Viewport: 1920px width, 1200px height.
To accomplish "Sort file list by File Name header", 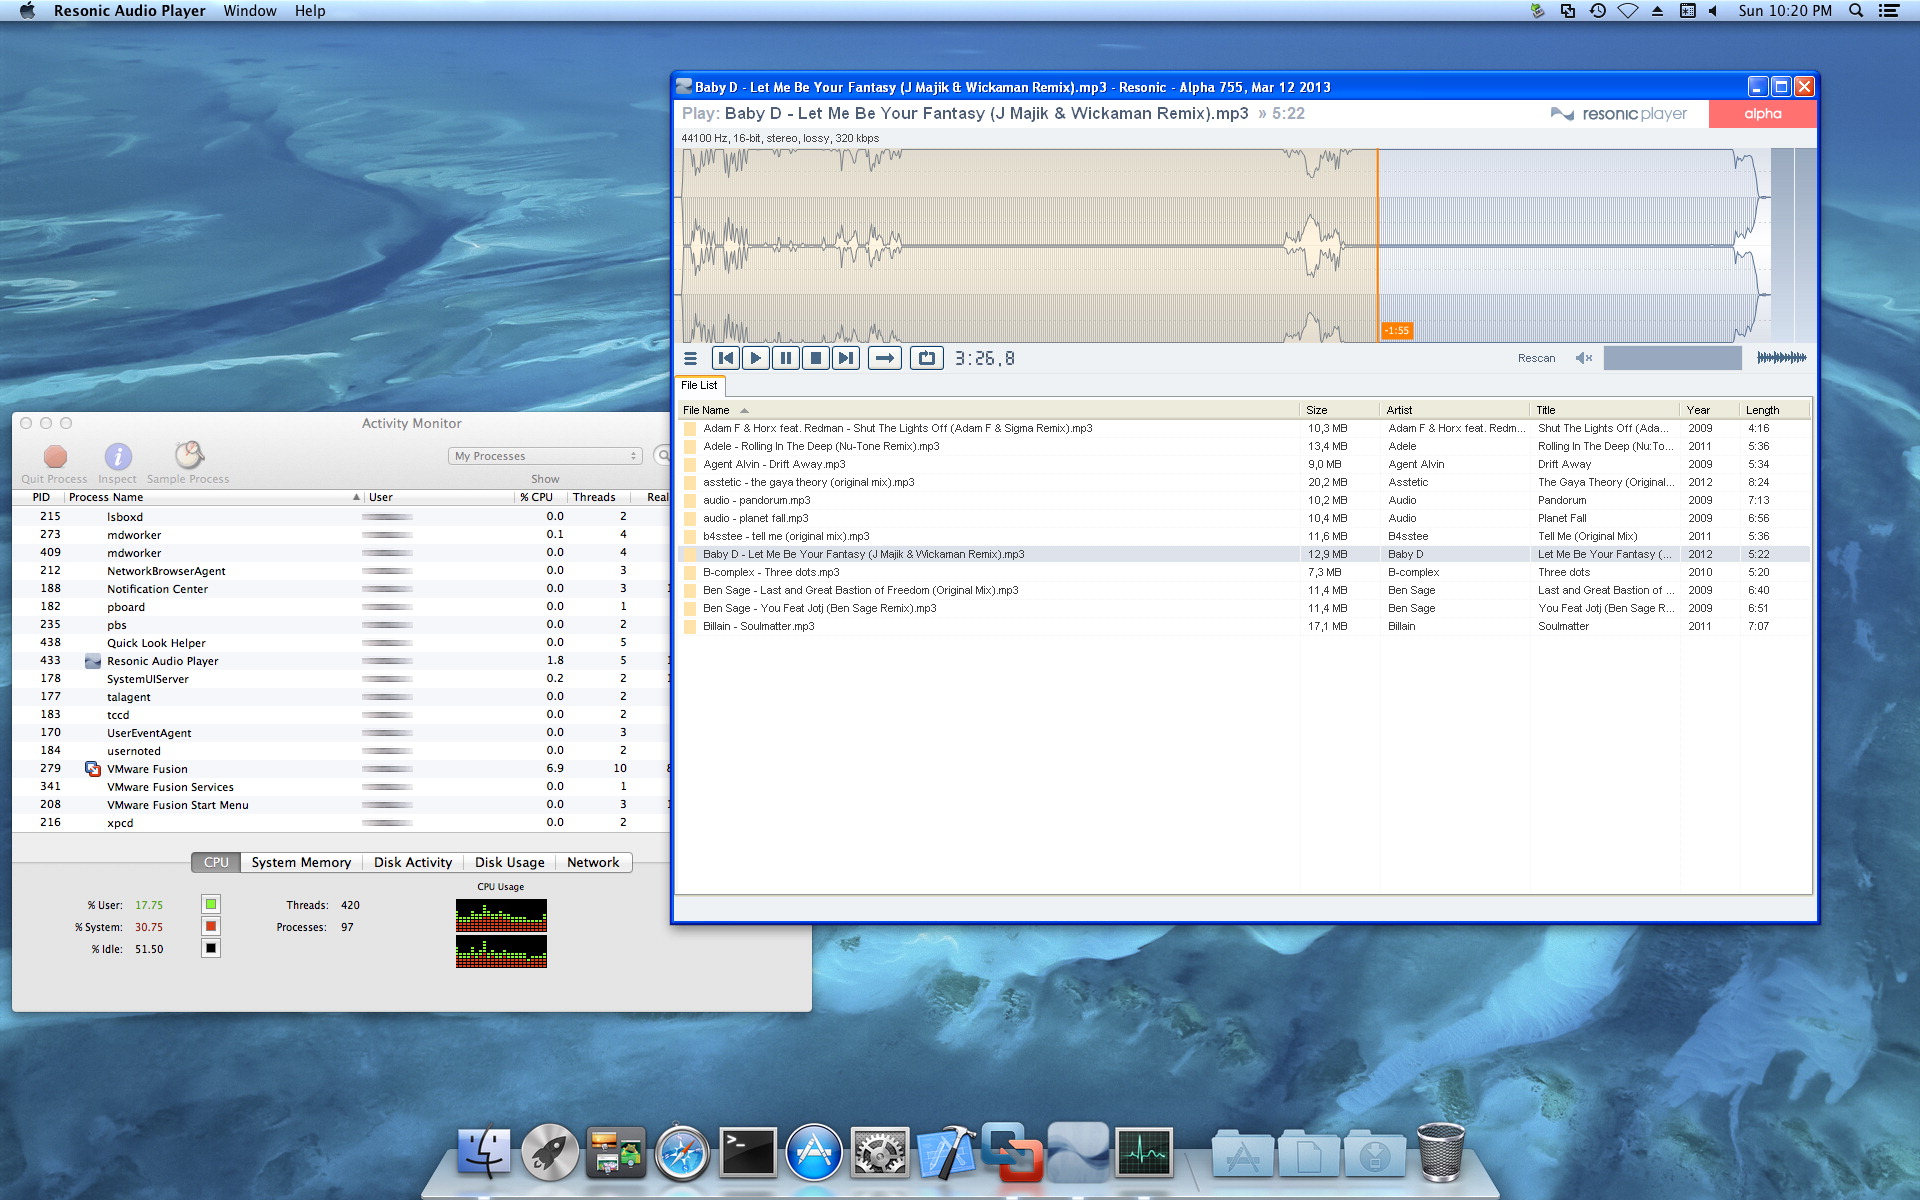I will tap(706, 410).
